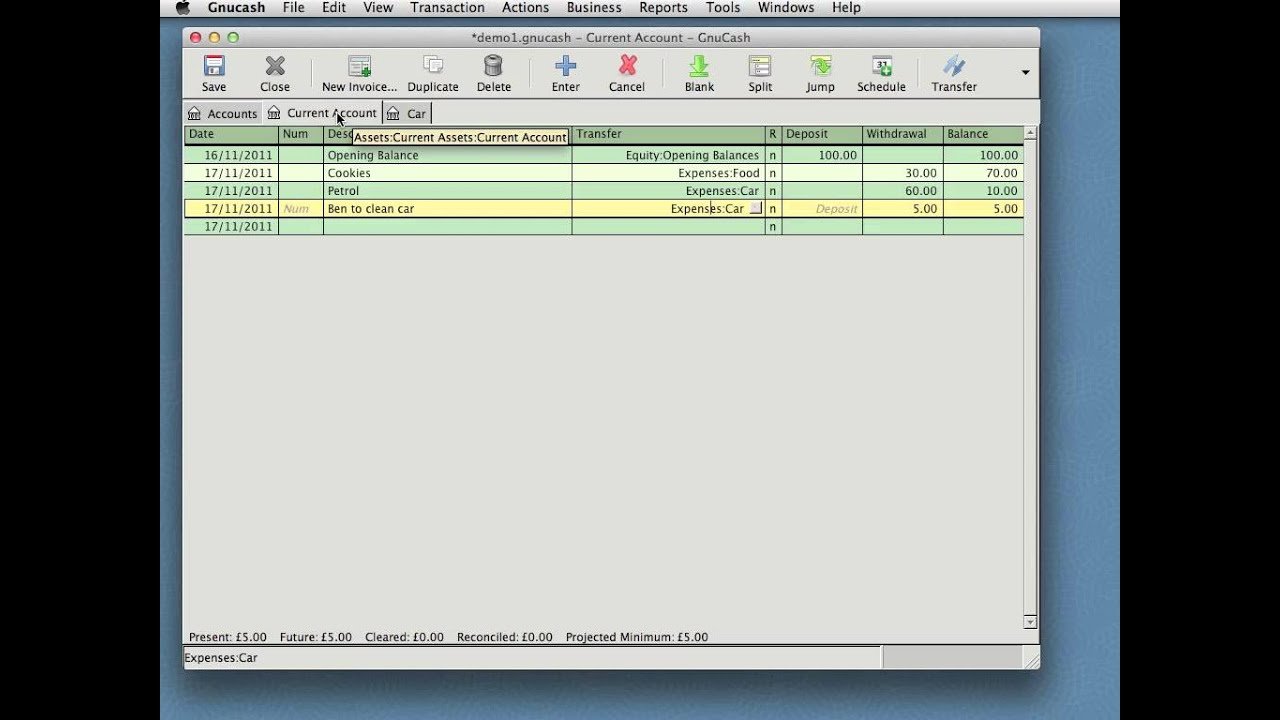The height and width of the screenshot is (720, 1280).
Task: Open the Edit menu
Action: pos(334,8)
